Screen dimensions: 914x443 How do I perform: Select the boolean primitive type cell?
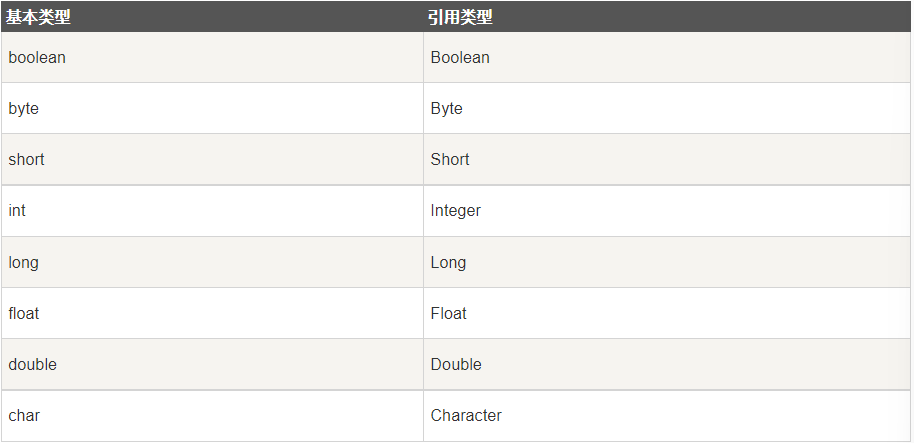click(37, 58)
